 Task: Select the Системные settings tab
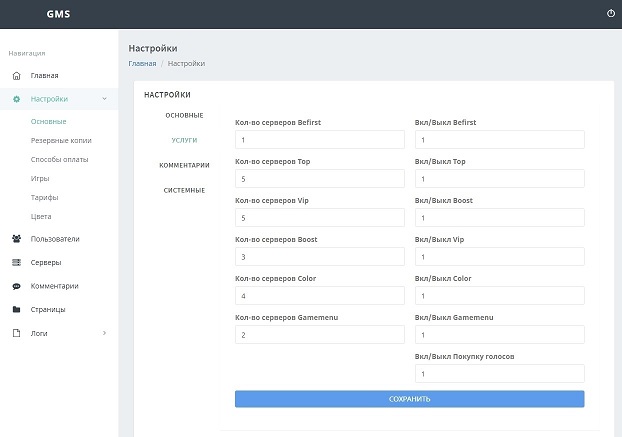click(184, 190)
